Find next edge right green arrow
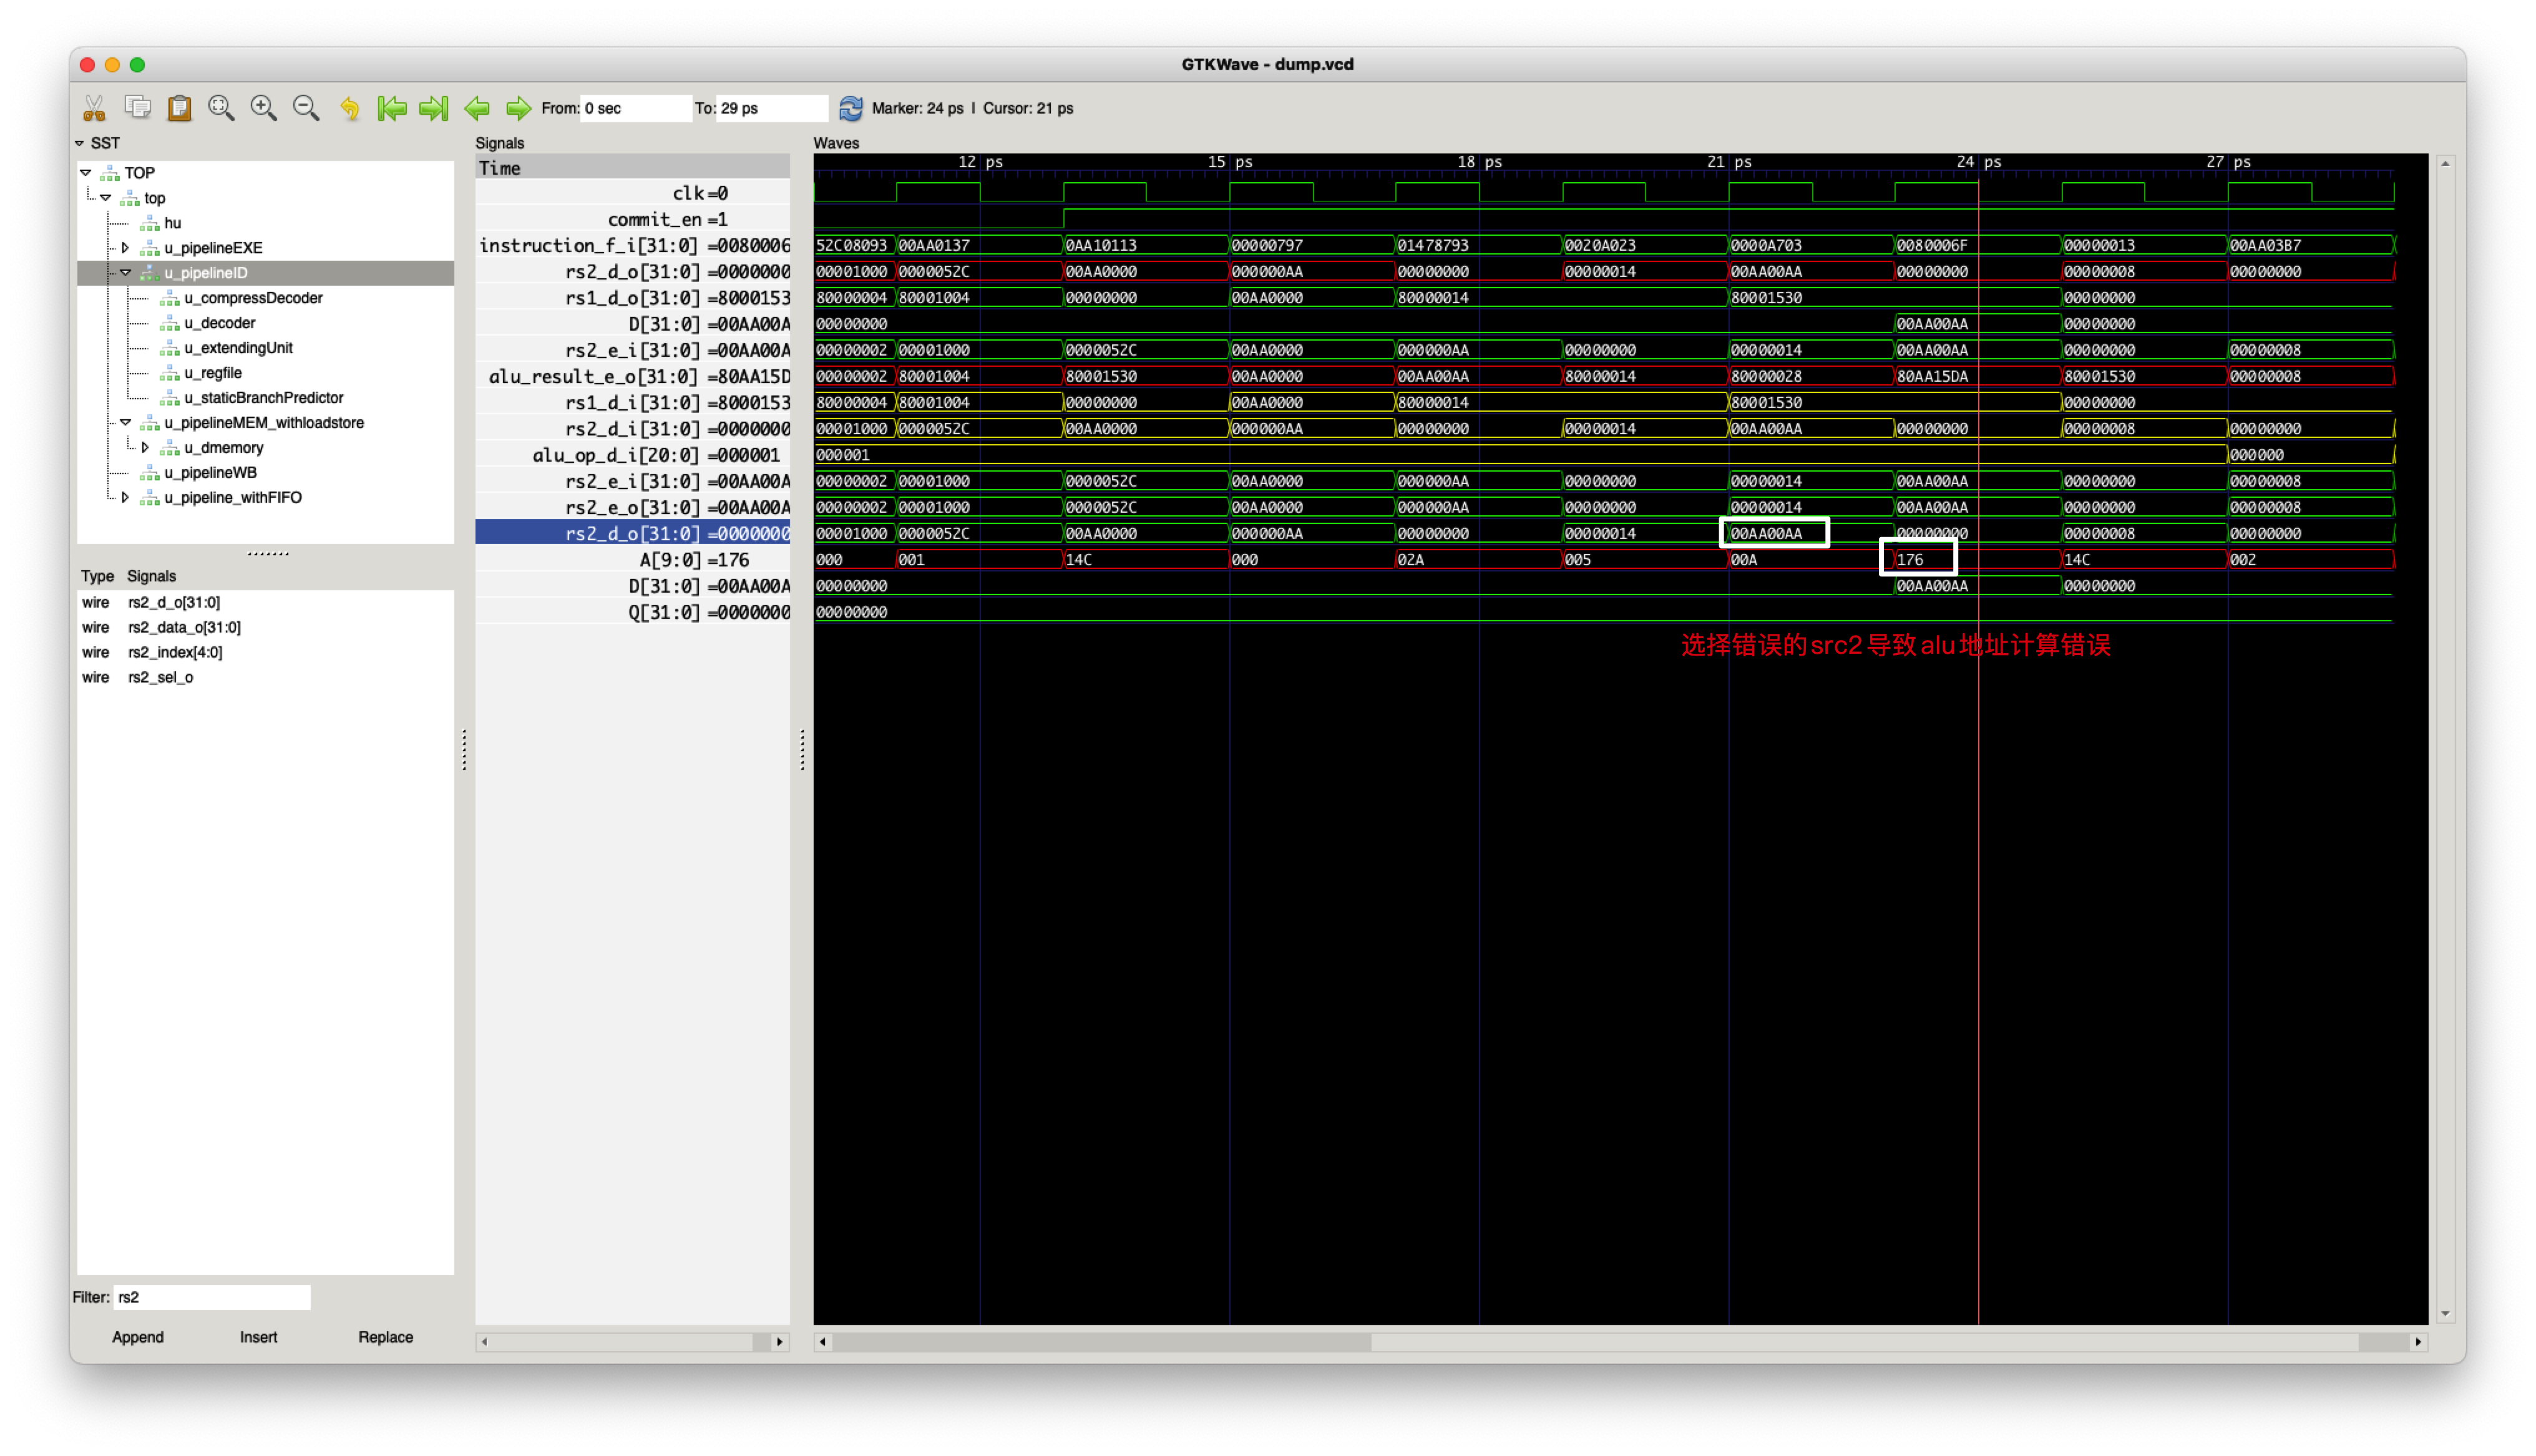Screen dimensions: 2536x1456 (519, 108)
